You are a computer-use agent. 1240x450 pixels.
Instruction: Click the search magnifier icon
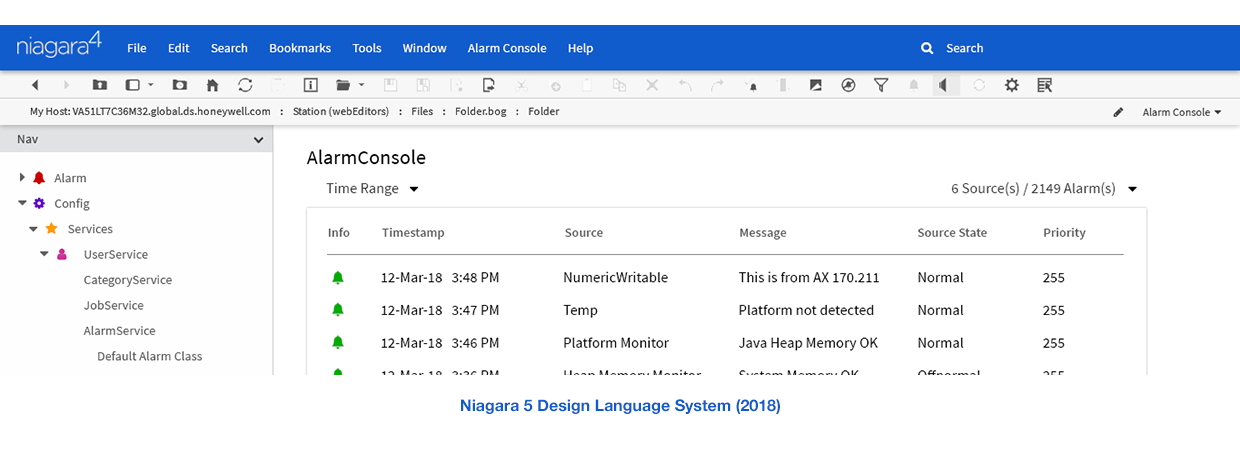(x=927, y=48)
